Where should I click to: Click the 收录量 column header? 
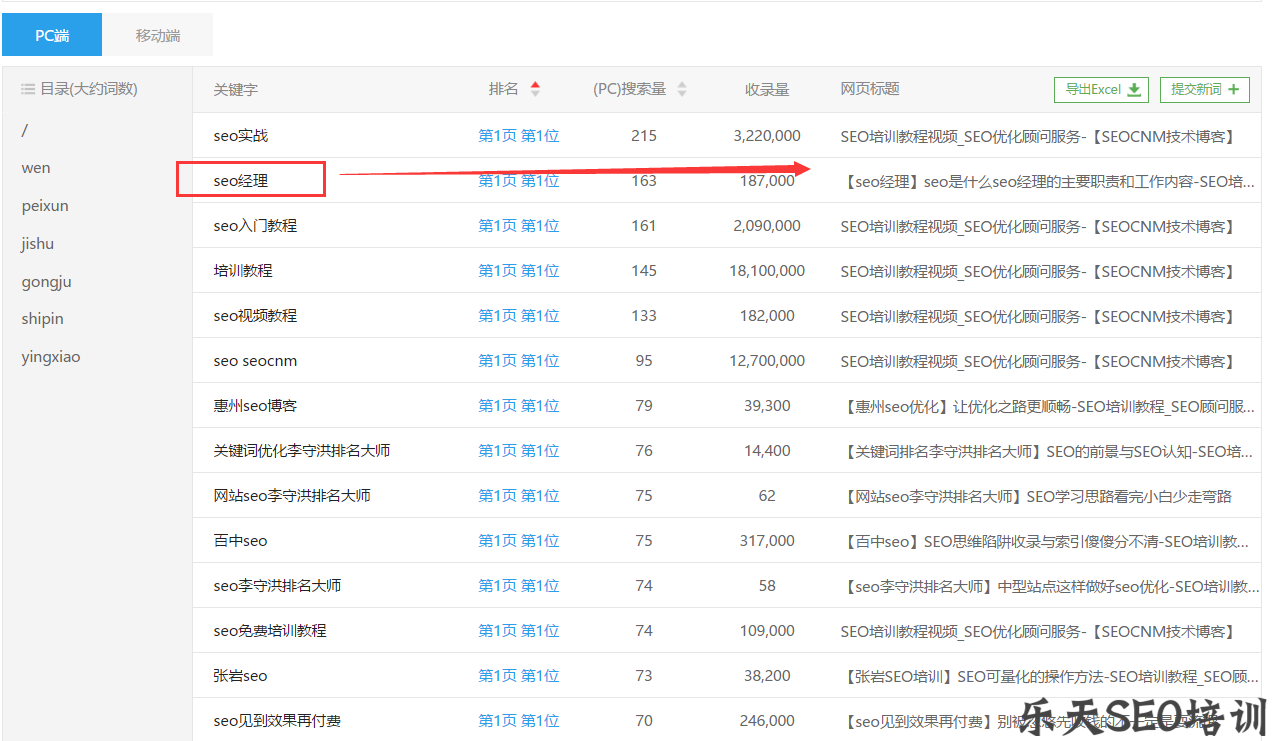[767, 89]
